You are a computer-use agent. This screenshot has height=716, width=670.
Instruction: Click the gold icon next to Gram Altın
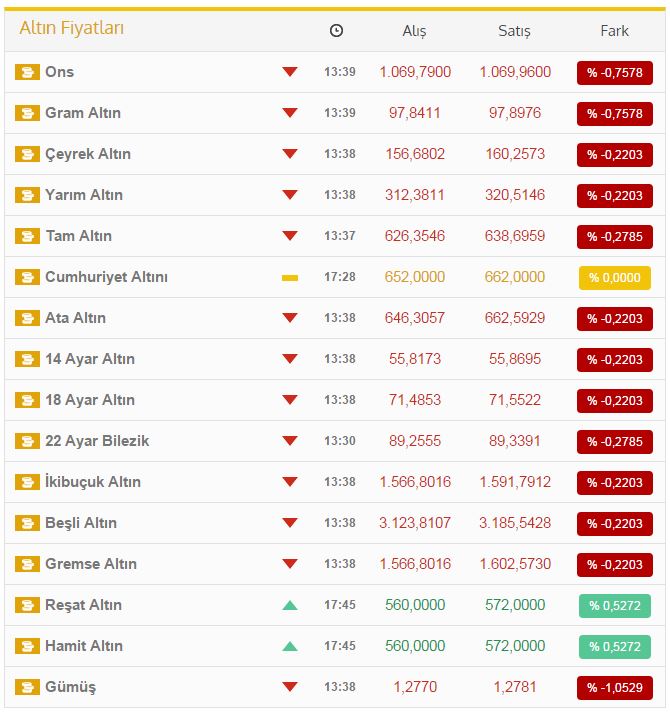[x=27, y=113]
